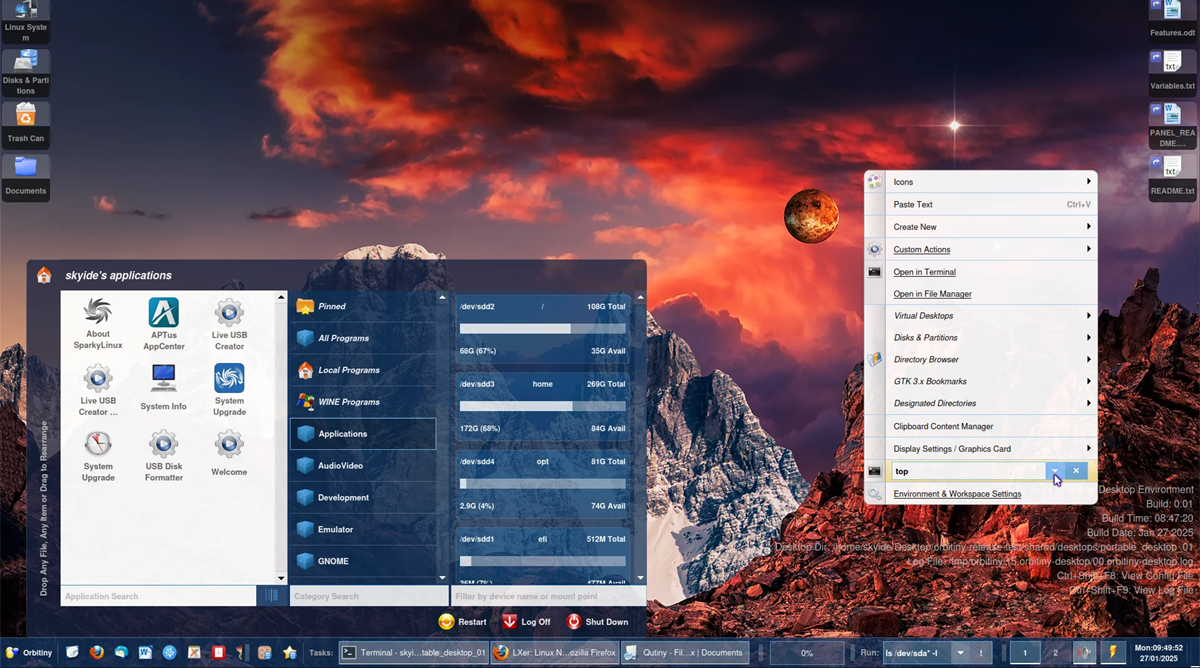Launch Firefox from the taskbar
Image resolution: width=1200 pixels, height=668 pixels.
(95, 654)
